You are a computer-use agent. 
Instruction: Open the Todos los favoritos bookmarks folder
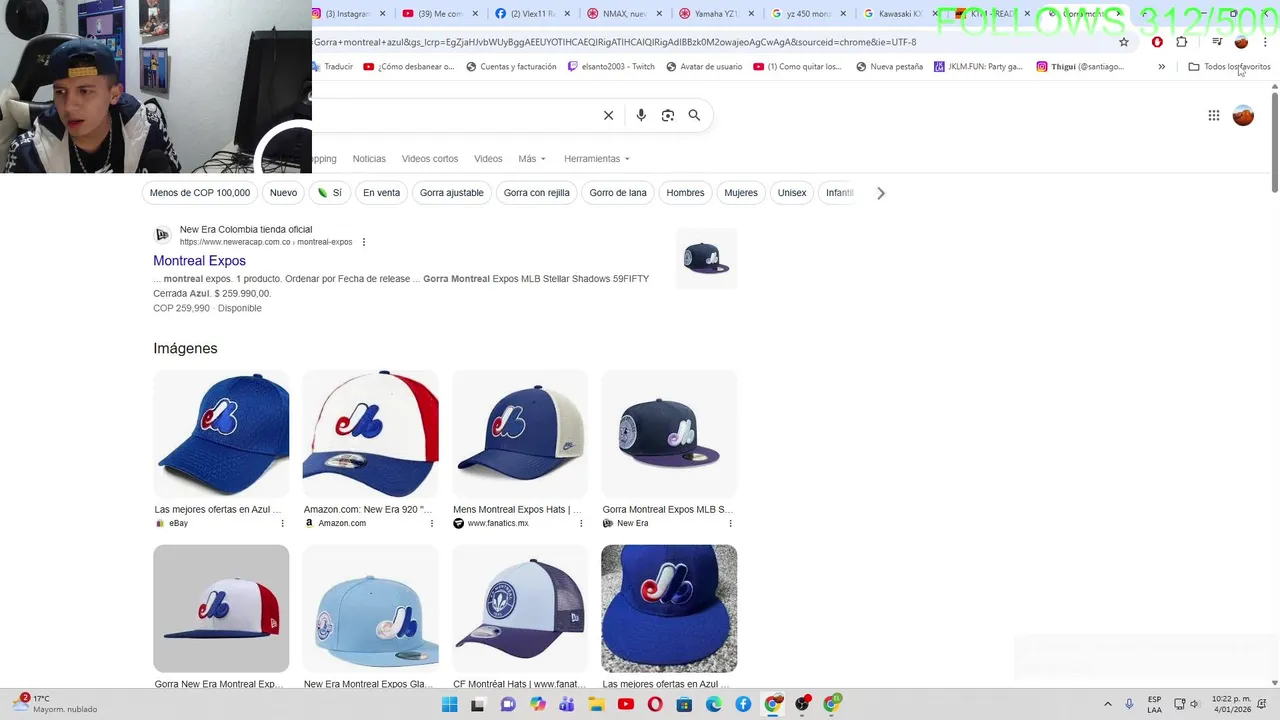pos(1229,67)
